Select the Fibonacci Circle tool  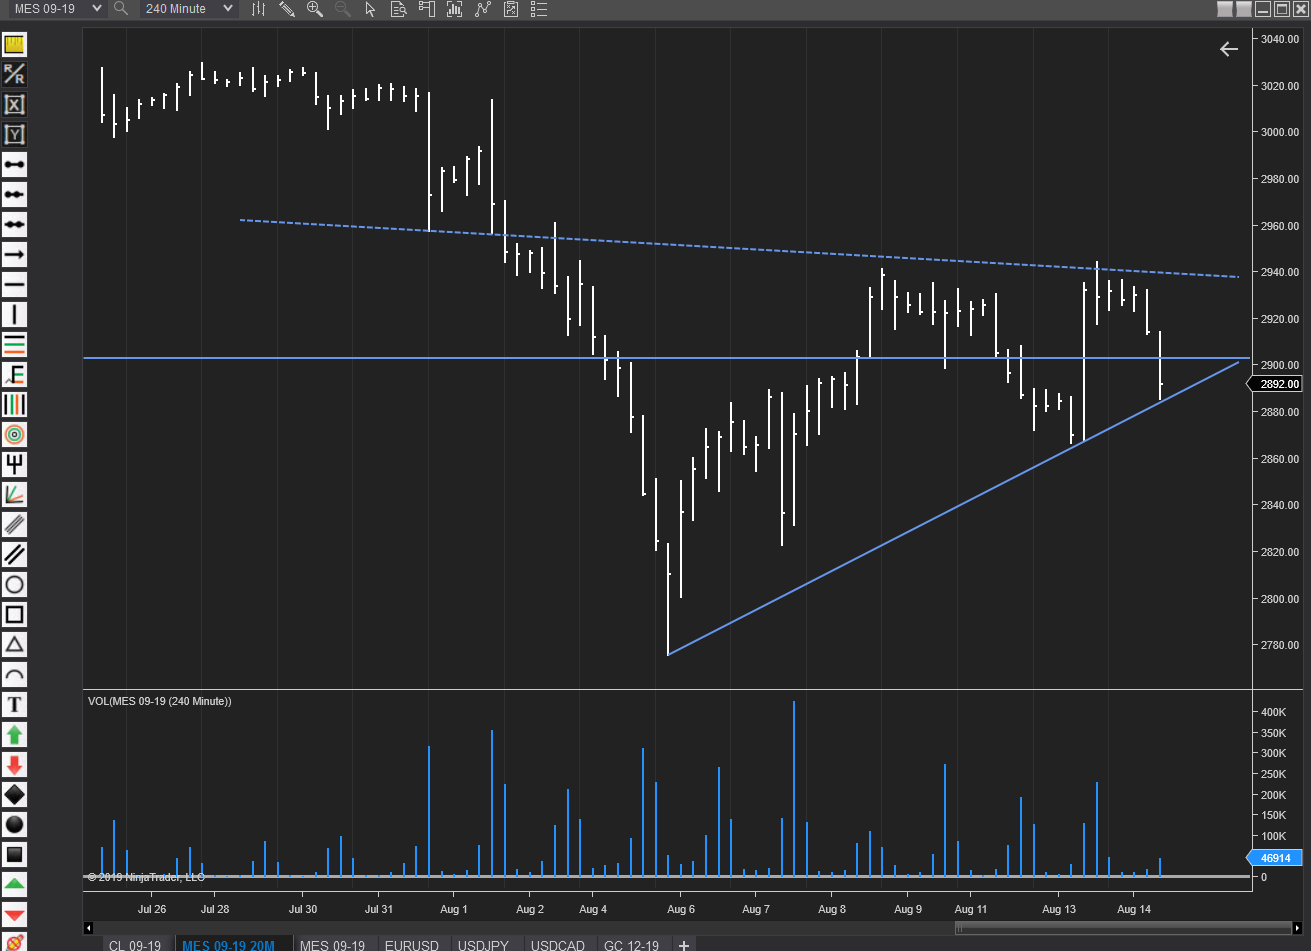14,434
